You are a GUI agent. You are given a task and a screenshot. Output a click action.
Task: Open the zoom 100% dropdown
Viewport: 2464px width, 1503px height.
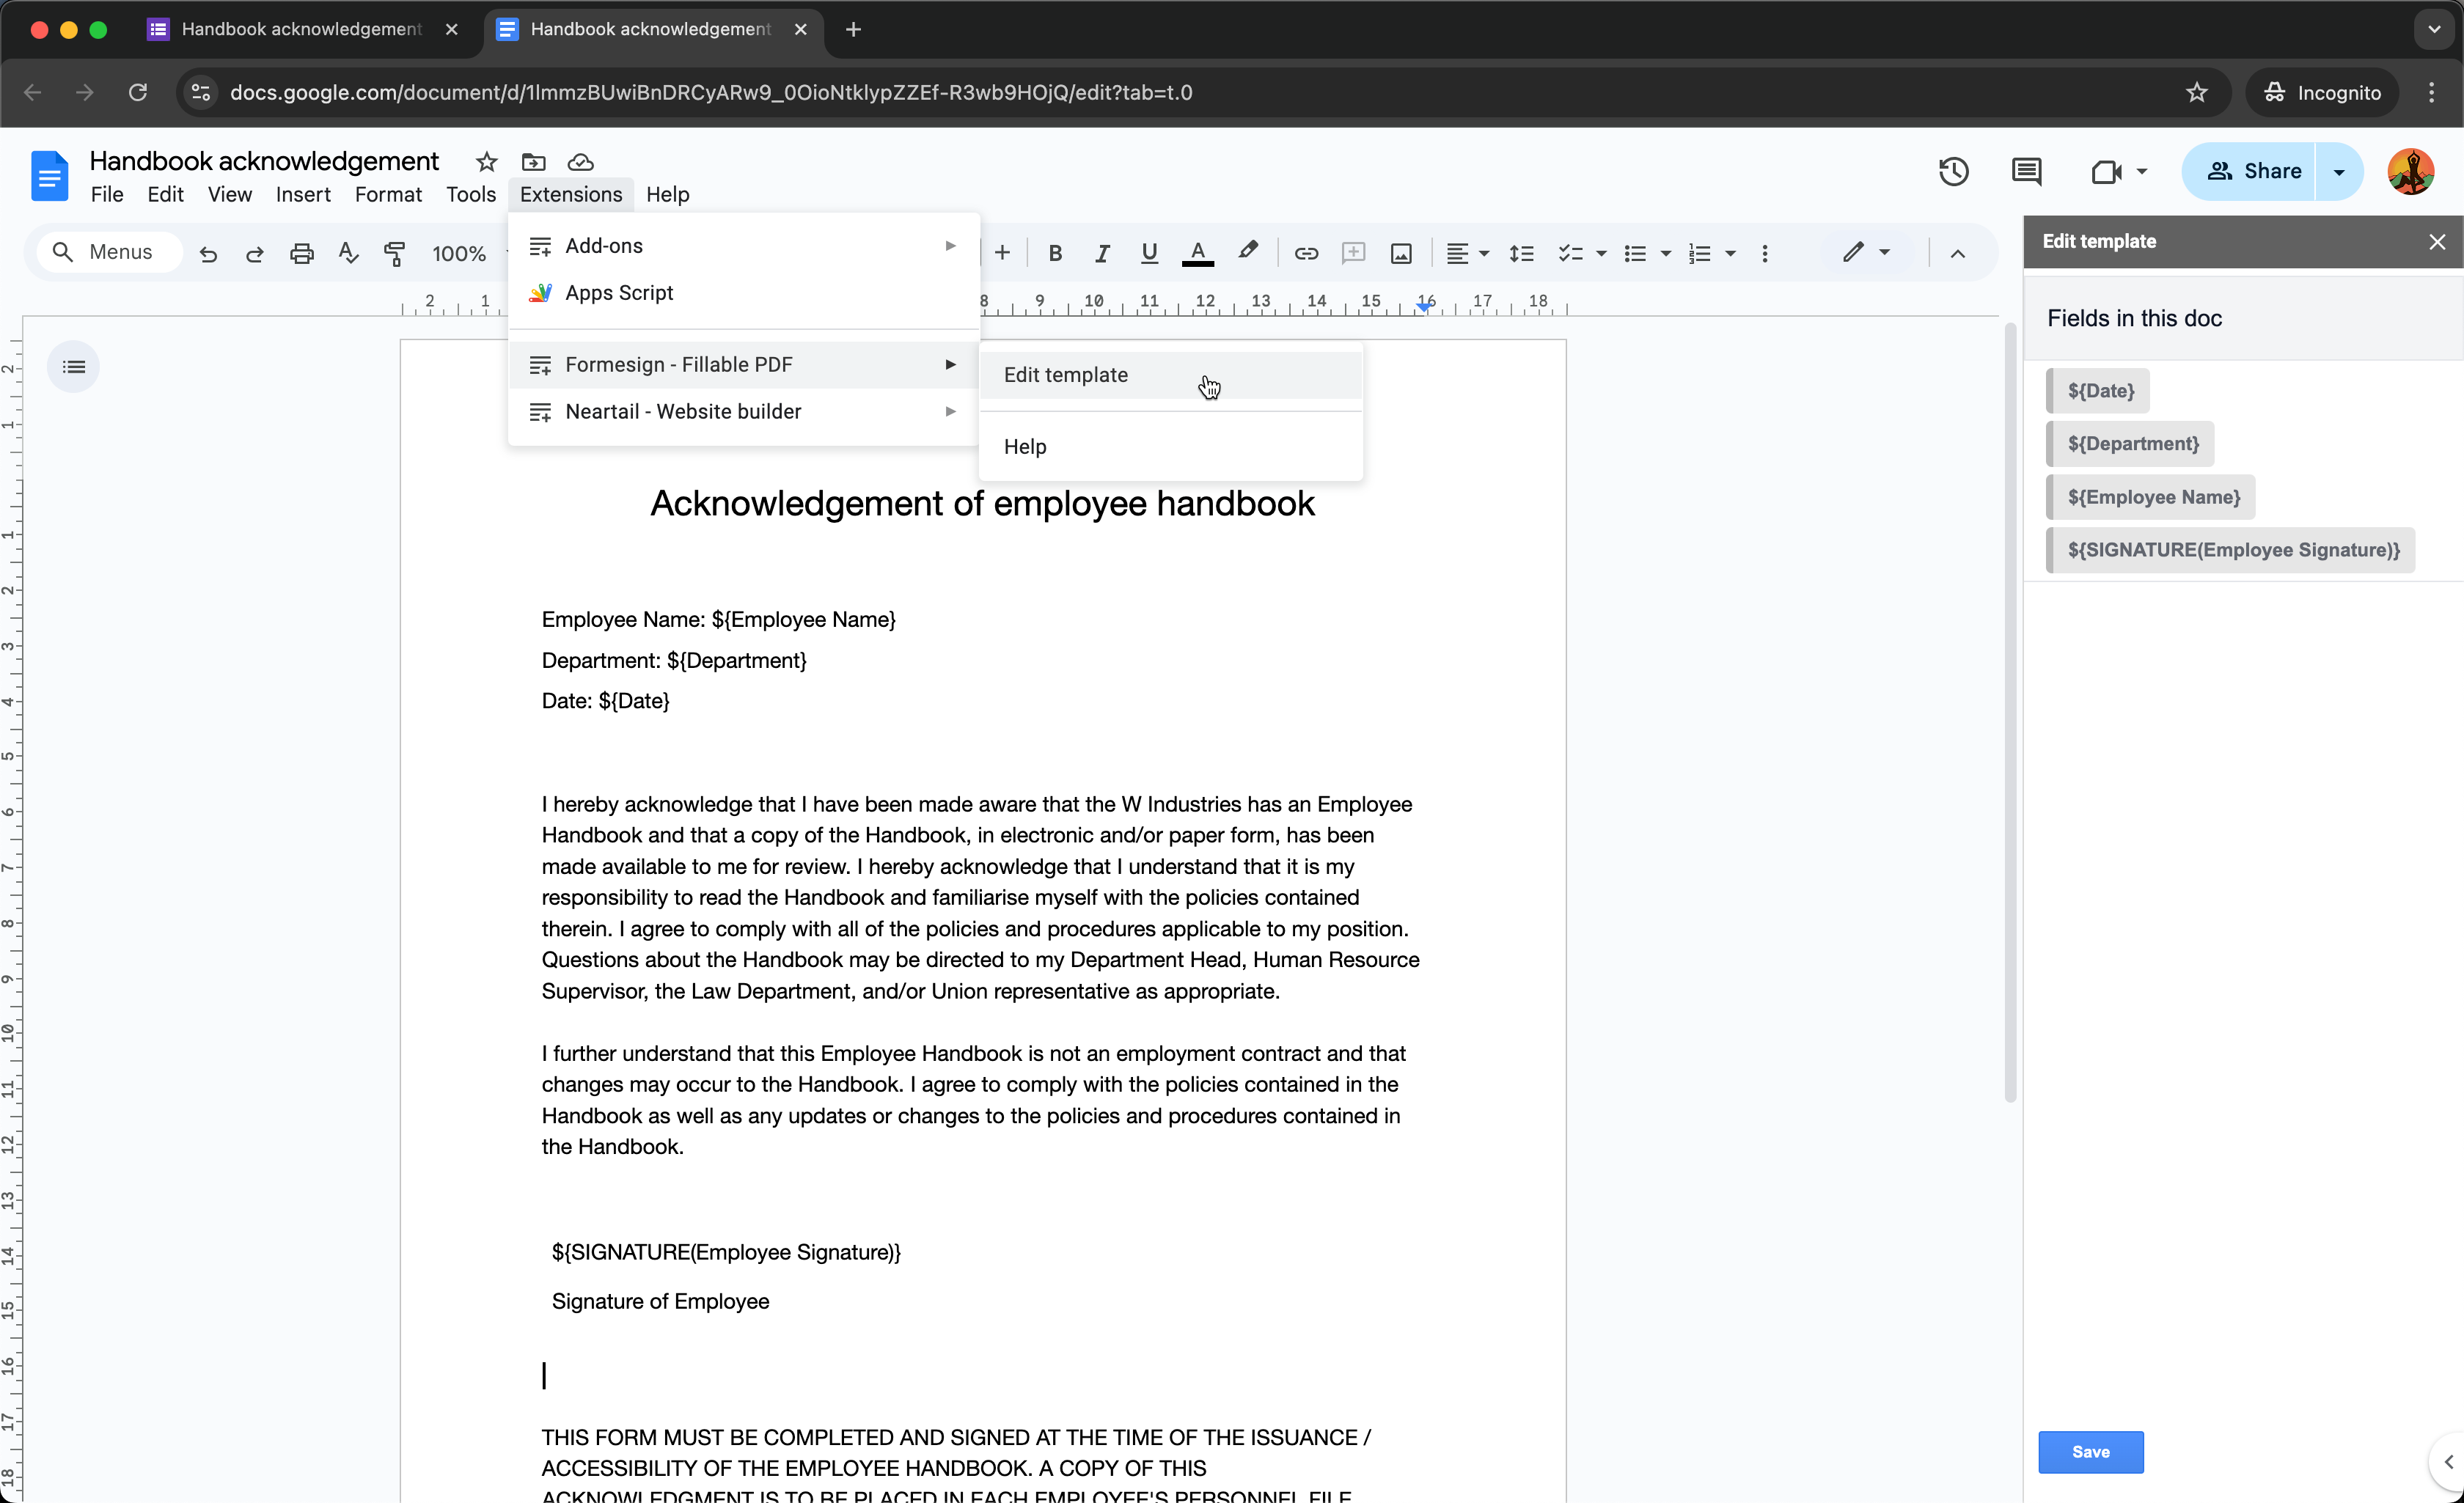click(x=458, y=254)
